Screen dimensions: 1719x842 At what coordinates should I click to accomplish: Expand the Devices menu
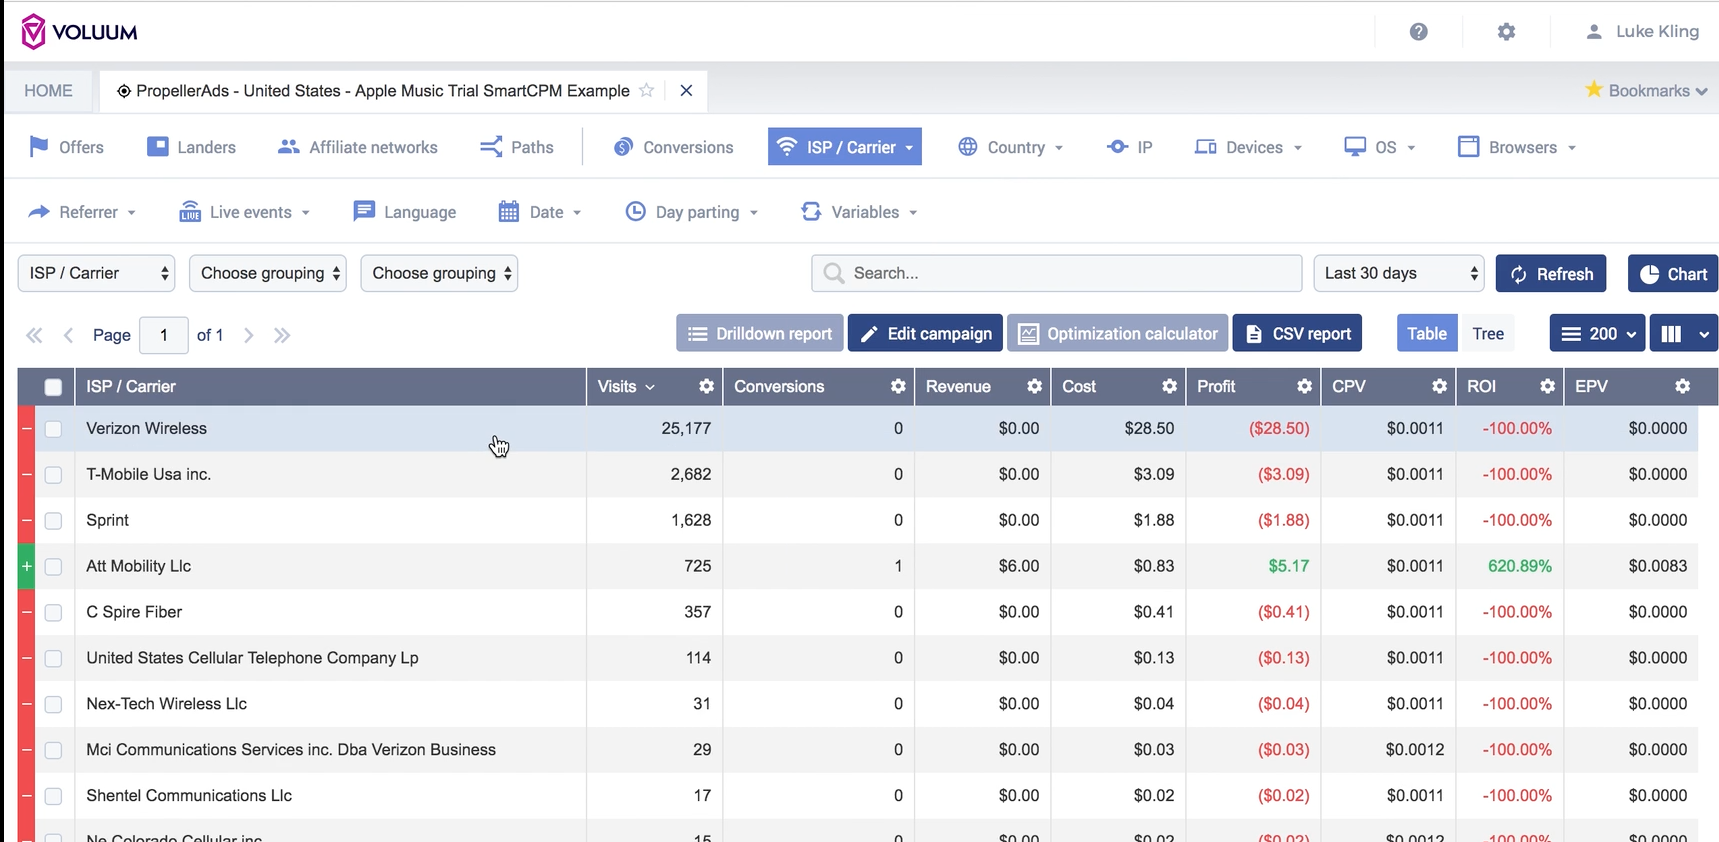(x=1248, y=147)
